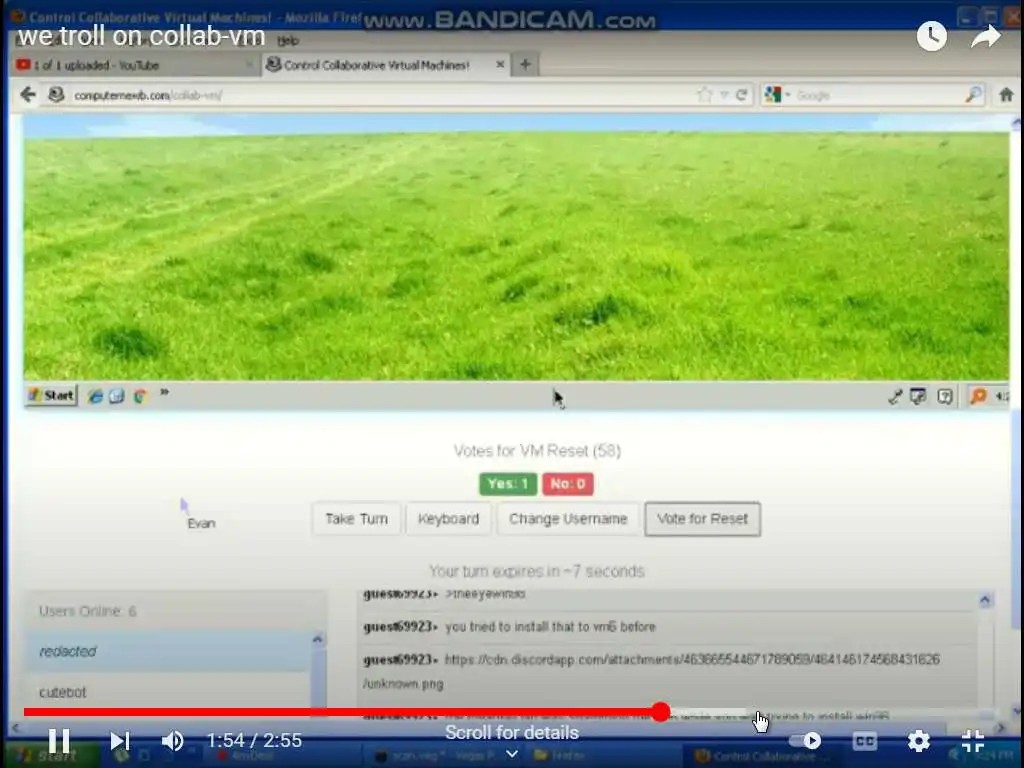Select user redacted in users list
This screenshot has width=1024, height=768.
click(167, 651)
